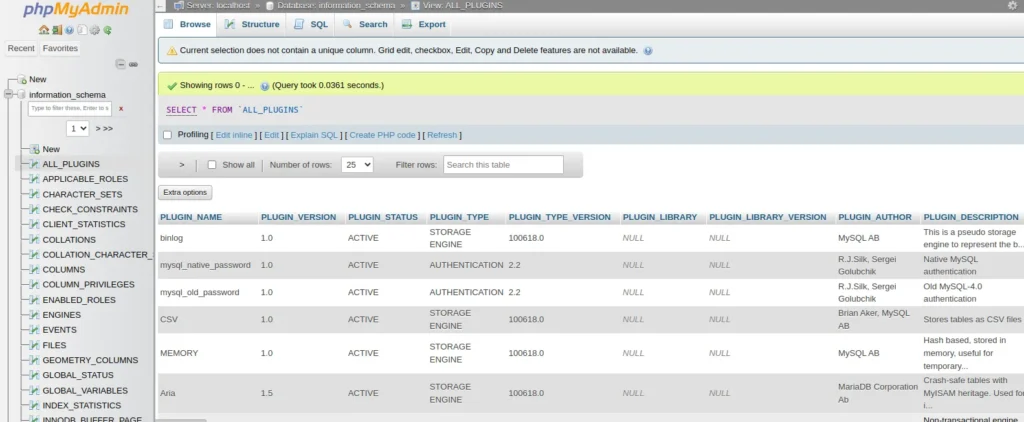Open the navigation page number dropdown

click(77, 129)
